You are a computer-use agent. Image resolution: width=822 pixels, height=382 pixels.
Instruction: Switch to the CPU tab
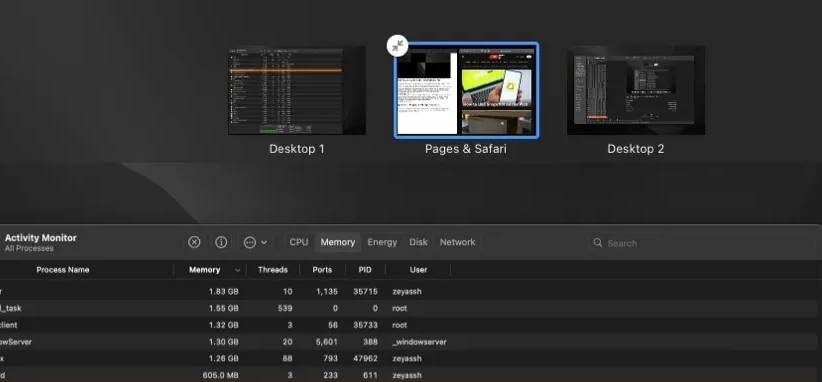(299, 242)
